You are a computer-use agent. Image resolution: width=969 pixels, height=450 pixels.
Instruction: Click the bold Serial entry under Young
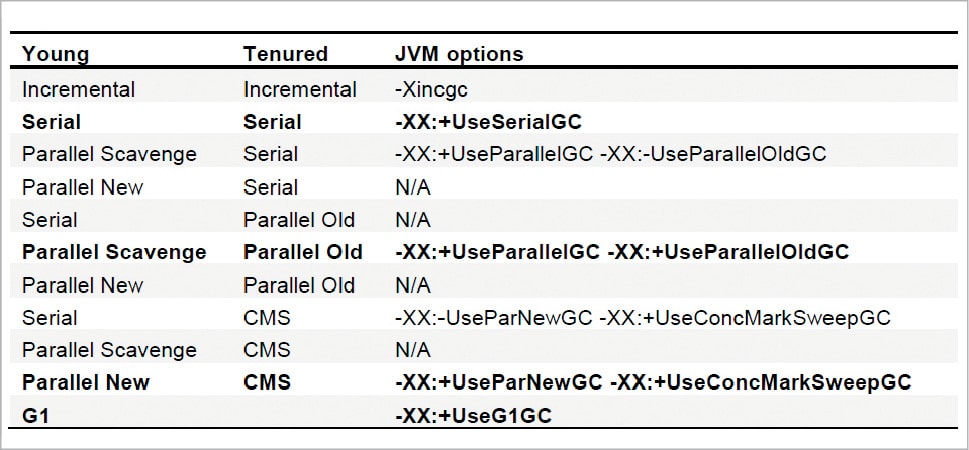[x=51, y=122]
